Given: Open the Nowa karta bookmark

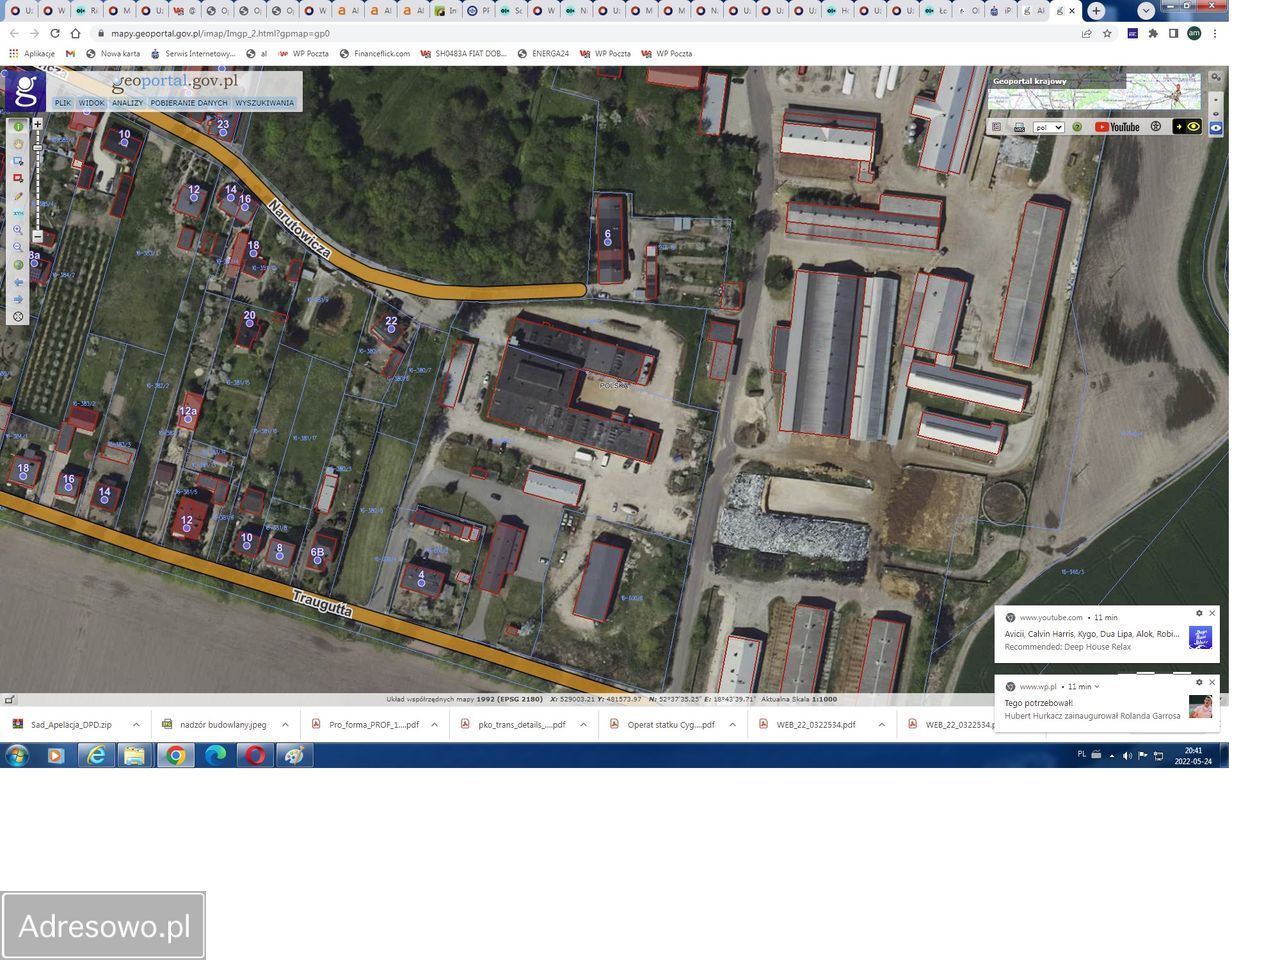Looking at the screenshot, I should point(113,54).
